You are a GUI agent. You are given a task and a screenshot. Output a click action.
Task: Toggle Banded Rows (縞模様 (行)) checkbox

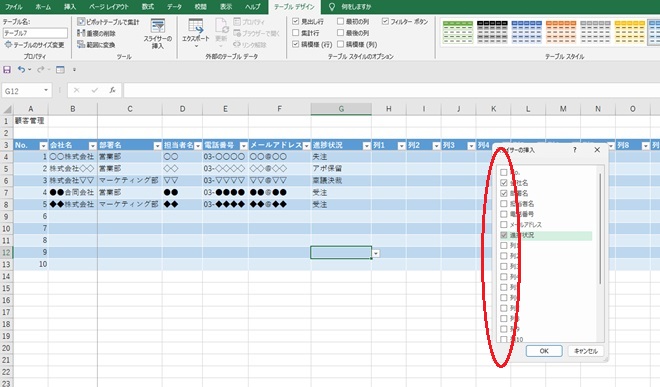pyautogui.click(x=295, y=44)
